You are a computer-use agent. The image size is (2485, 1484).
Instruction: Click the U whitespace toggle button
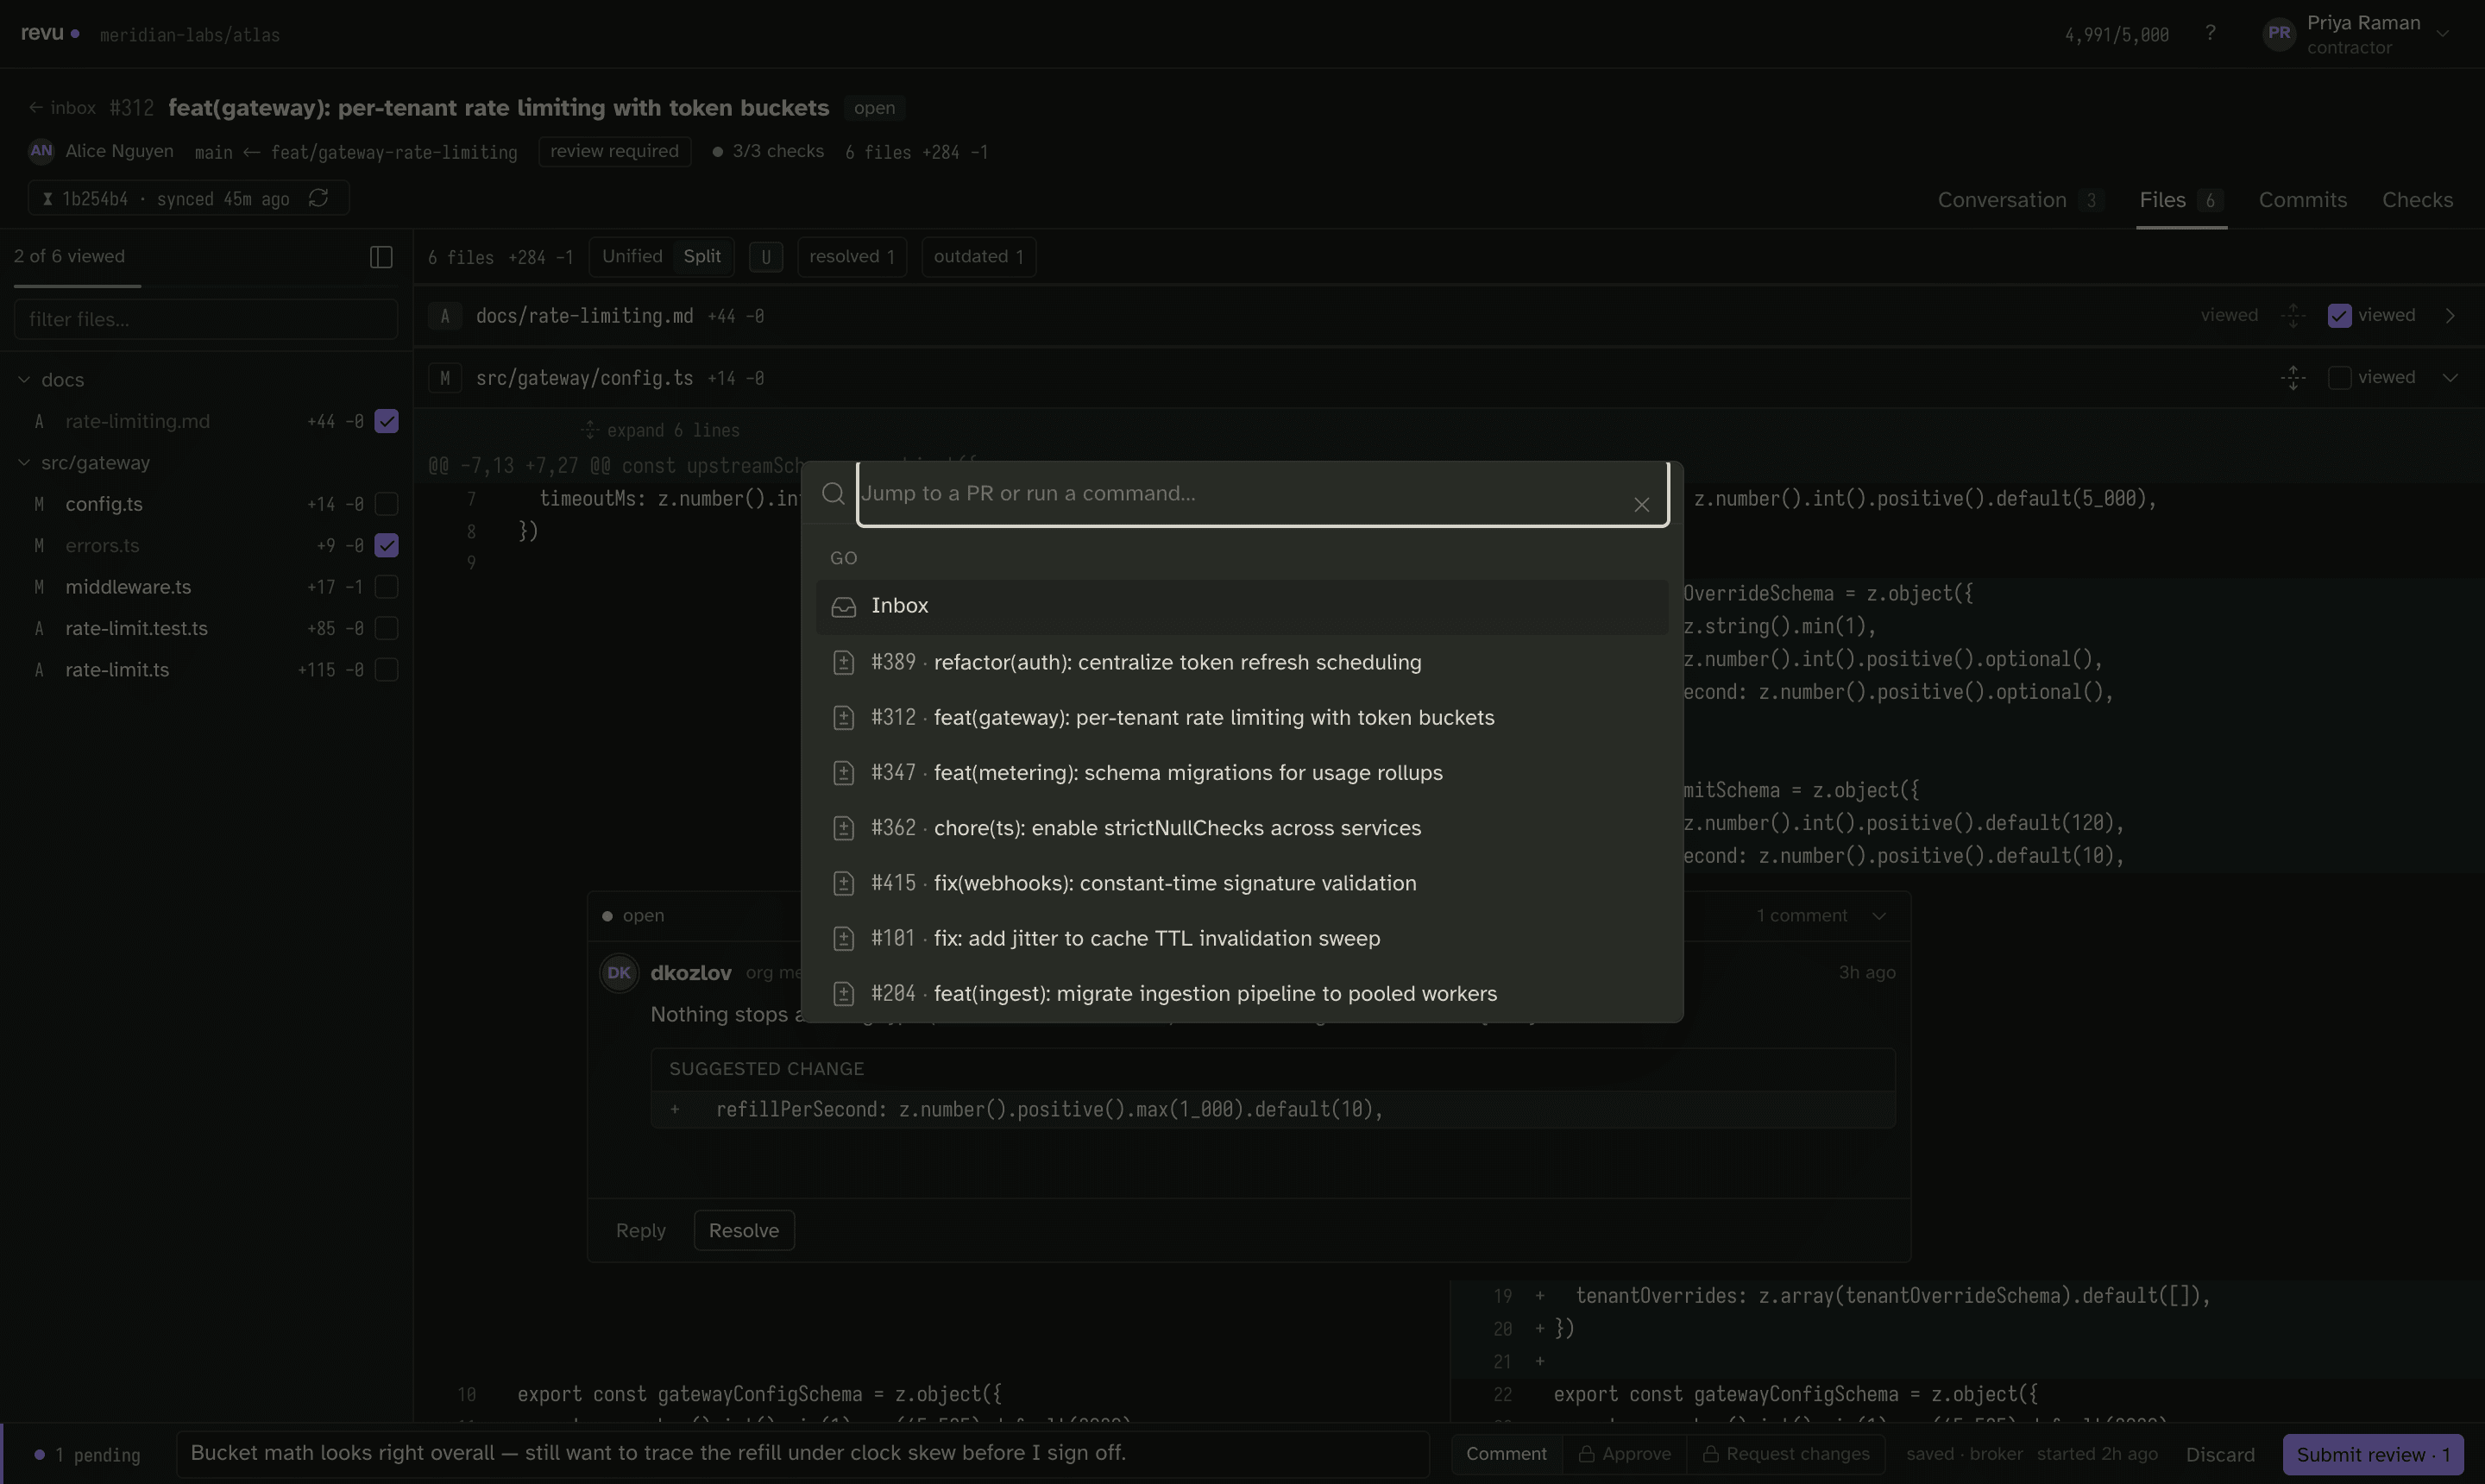tap(766, 257)
